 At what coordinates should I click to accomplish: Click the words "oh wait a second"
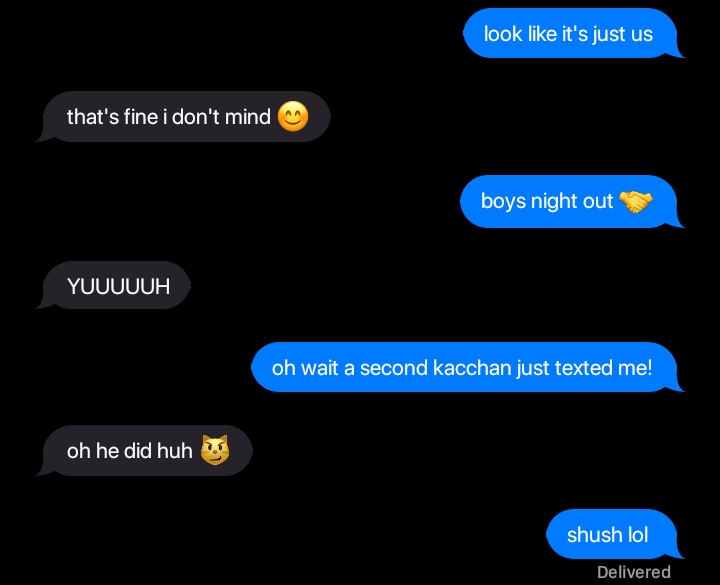coord(349,368)
